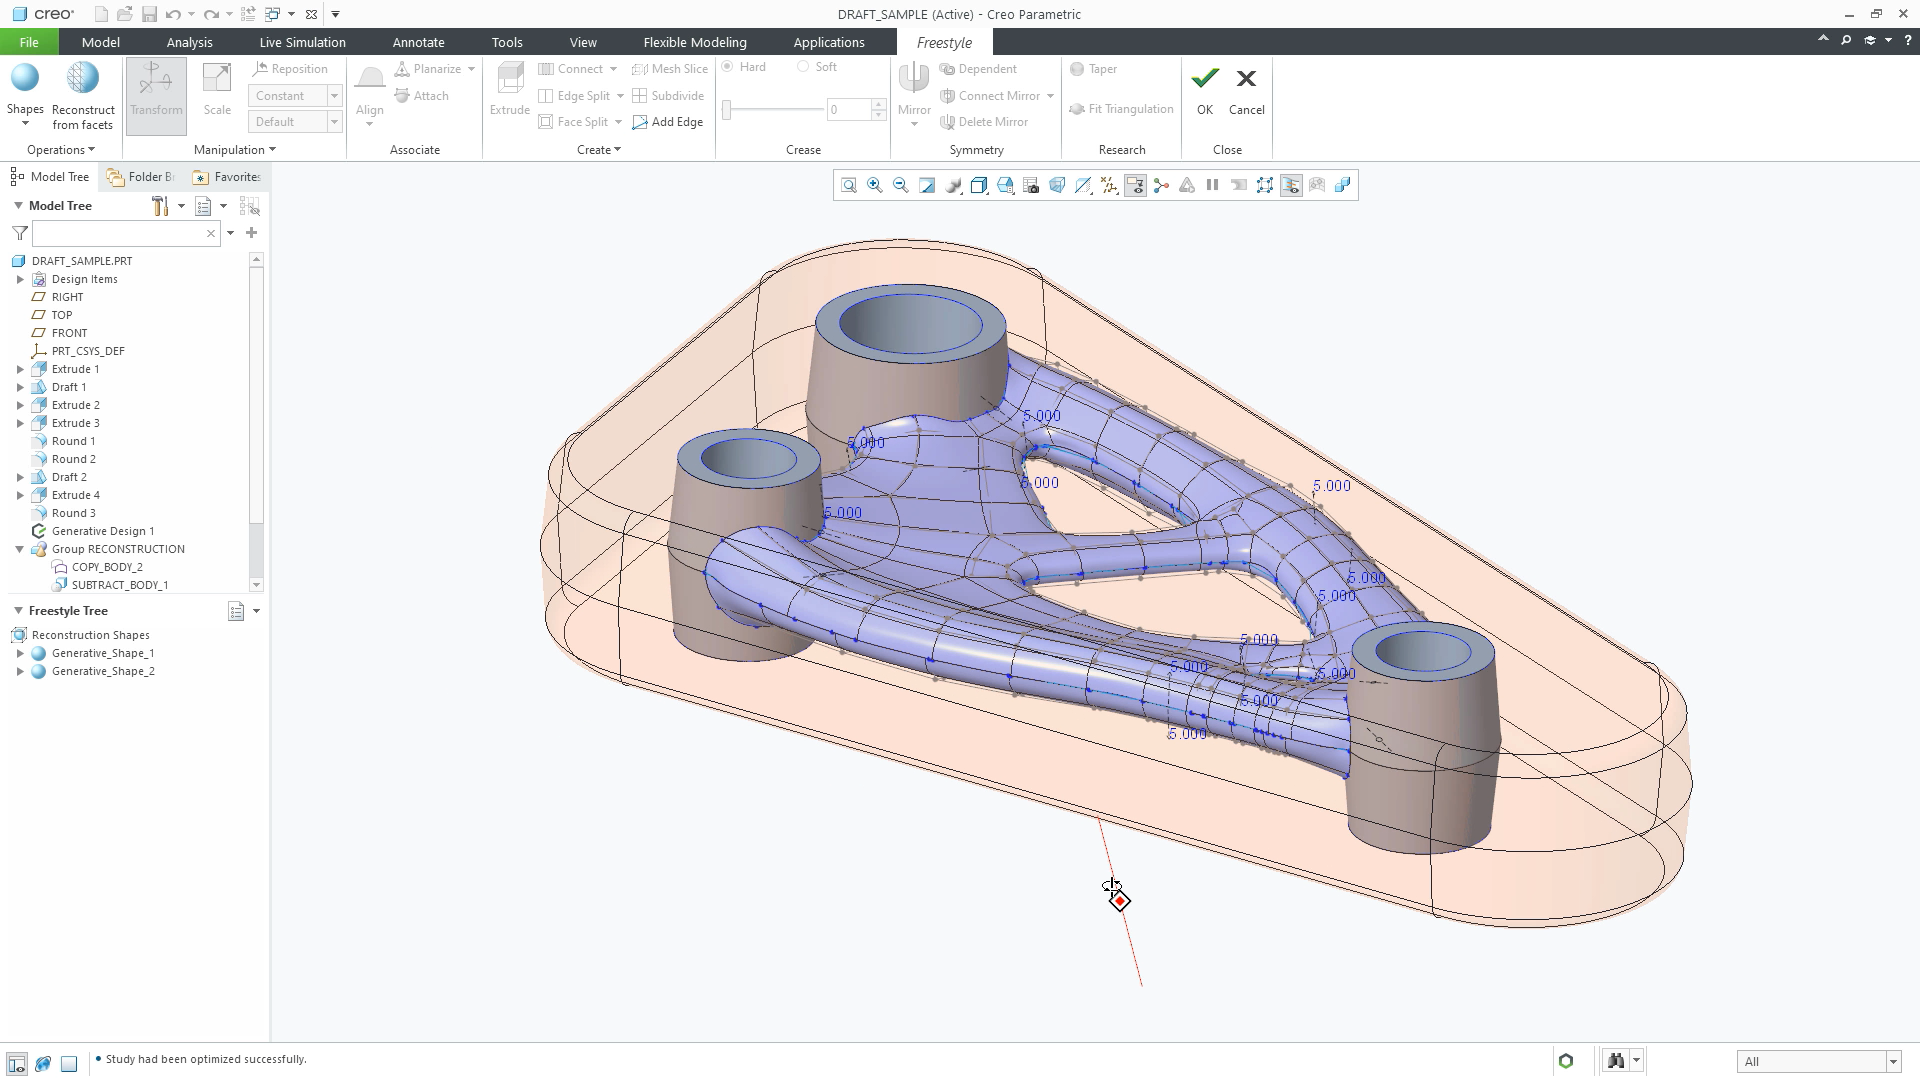Switch to Folder Browser panel tab
Screen dimensions: 1920x1080
[140, 177]
